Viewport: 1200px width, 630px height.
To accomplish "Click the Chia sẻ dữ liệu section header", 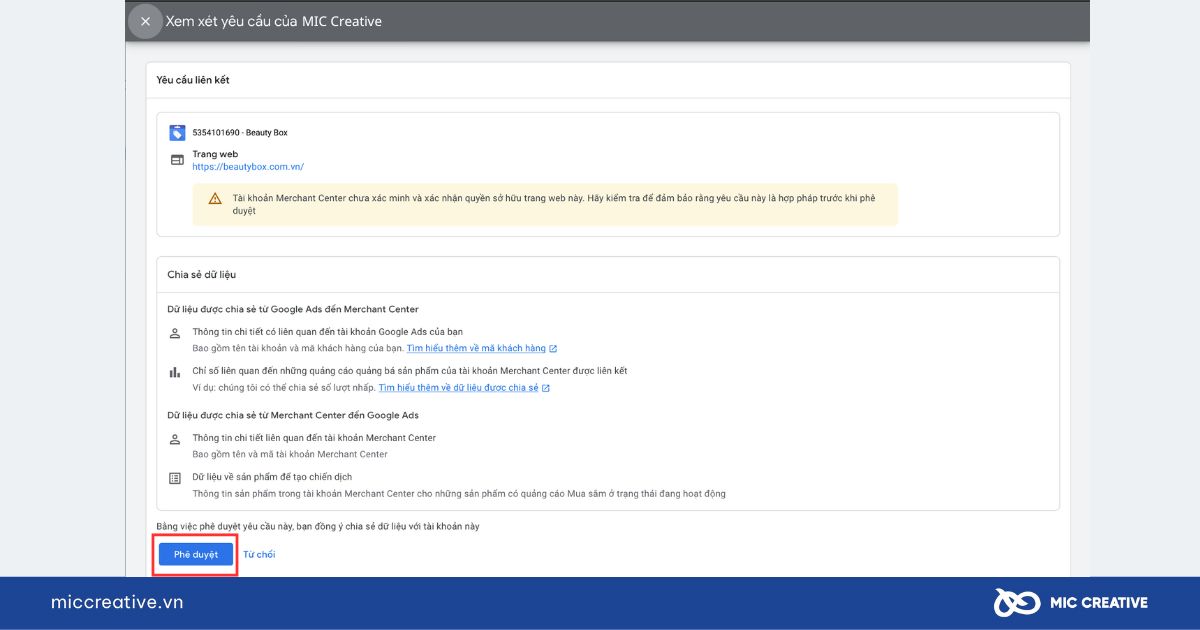I will tap(202, 274).
